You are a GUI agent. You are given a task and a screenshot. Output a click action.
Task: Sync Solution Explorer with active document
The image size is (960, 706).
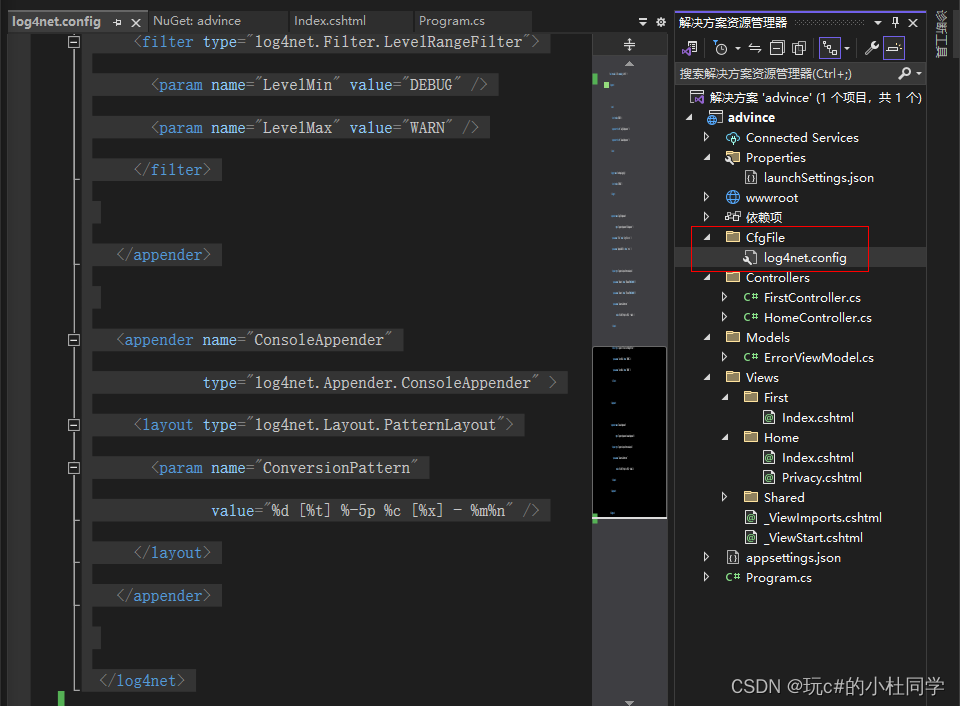[753, 47]
